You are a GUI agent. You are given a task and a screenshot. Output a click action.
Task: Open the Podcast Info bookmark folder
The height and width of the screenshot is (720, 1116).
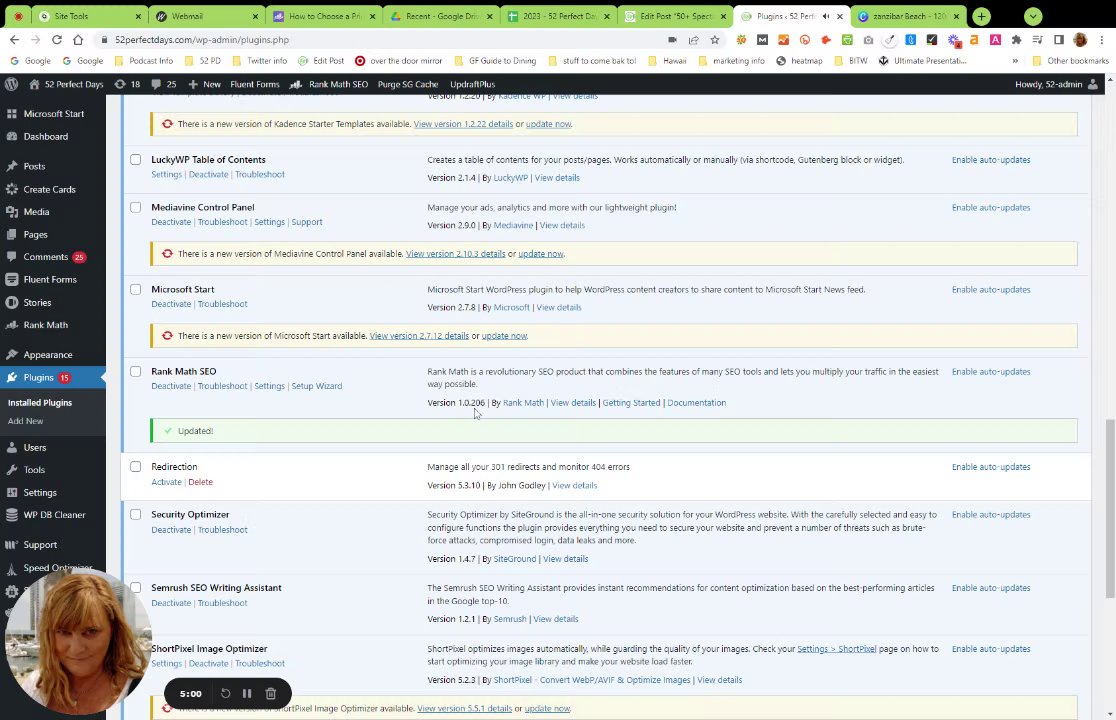(143, 61)
